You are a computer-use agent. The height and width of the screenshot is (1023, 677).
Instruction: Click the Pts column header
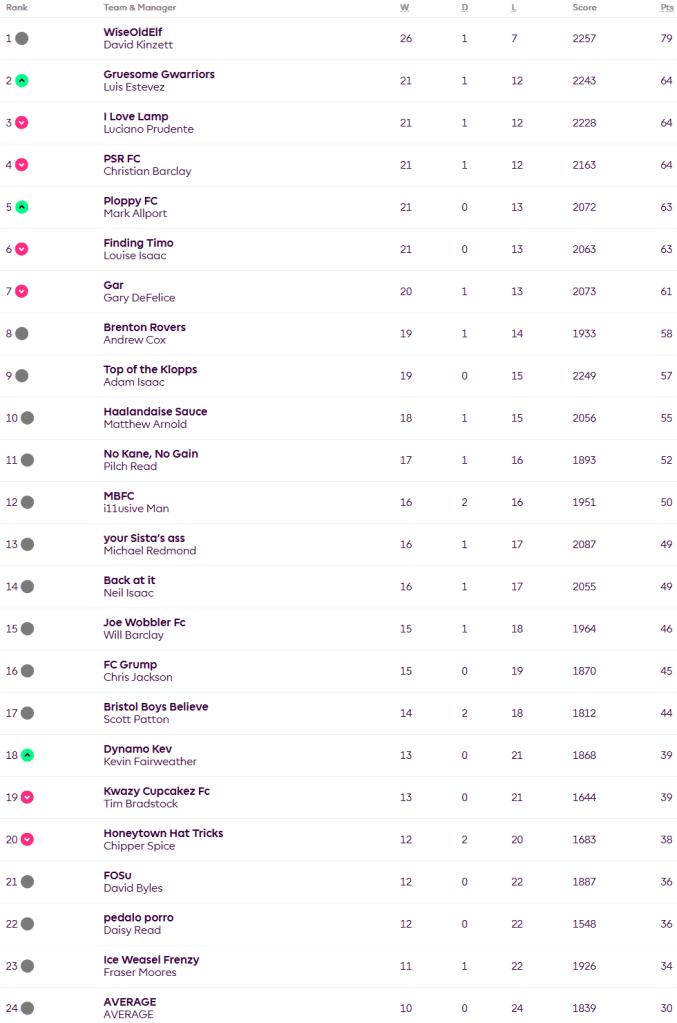click(x=666, y=7)
